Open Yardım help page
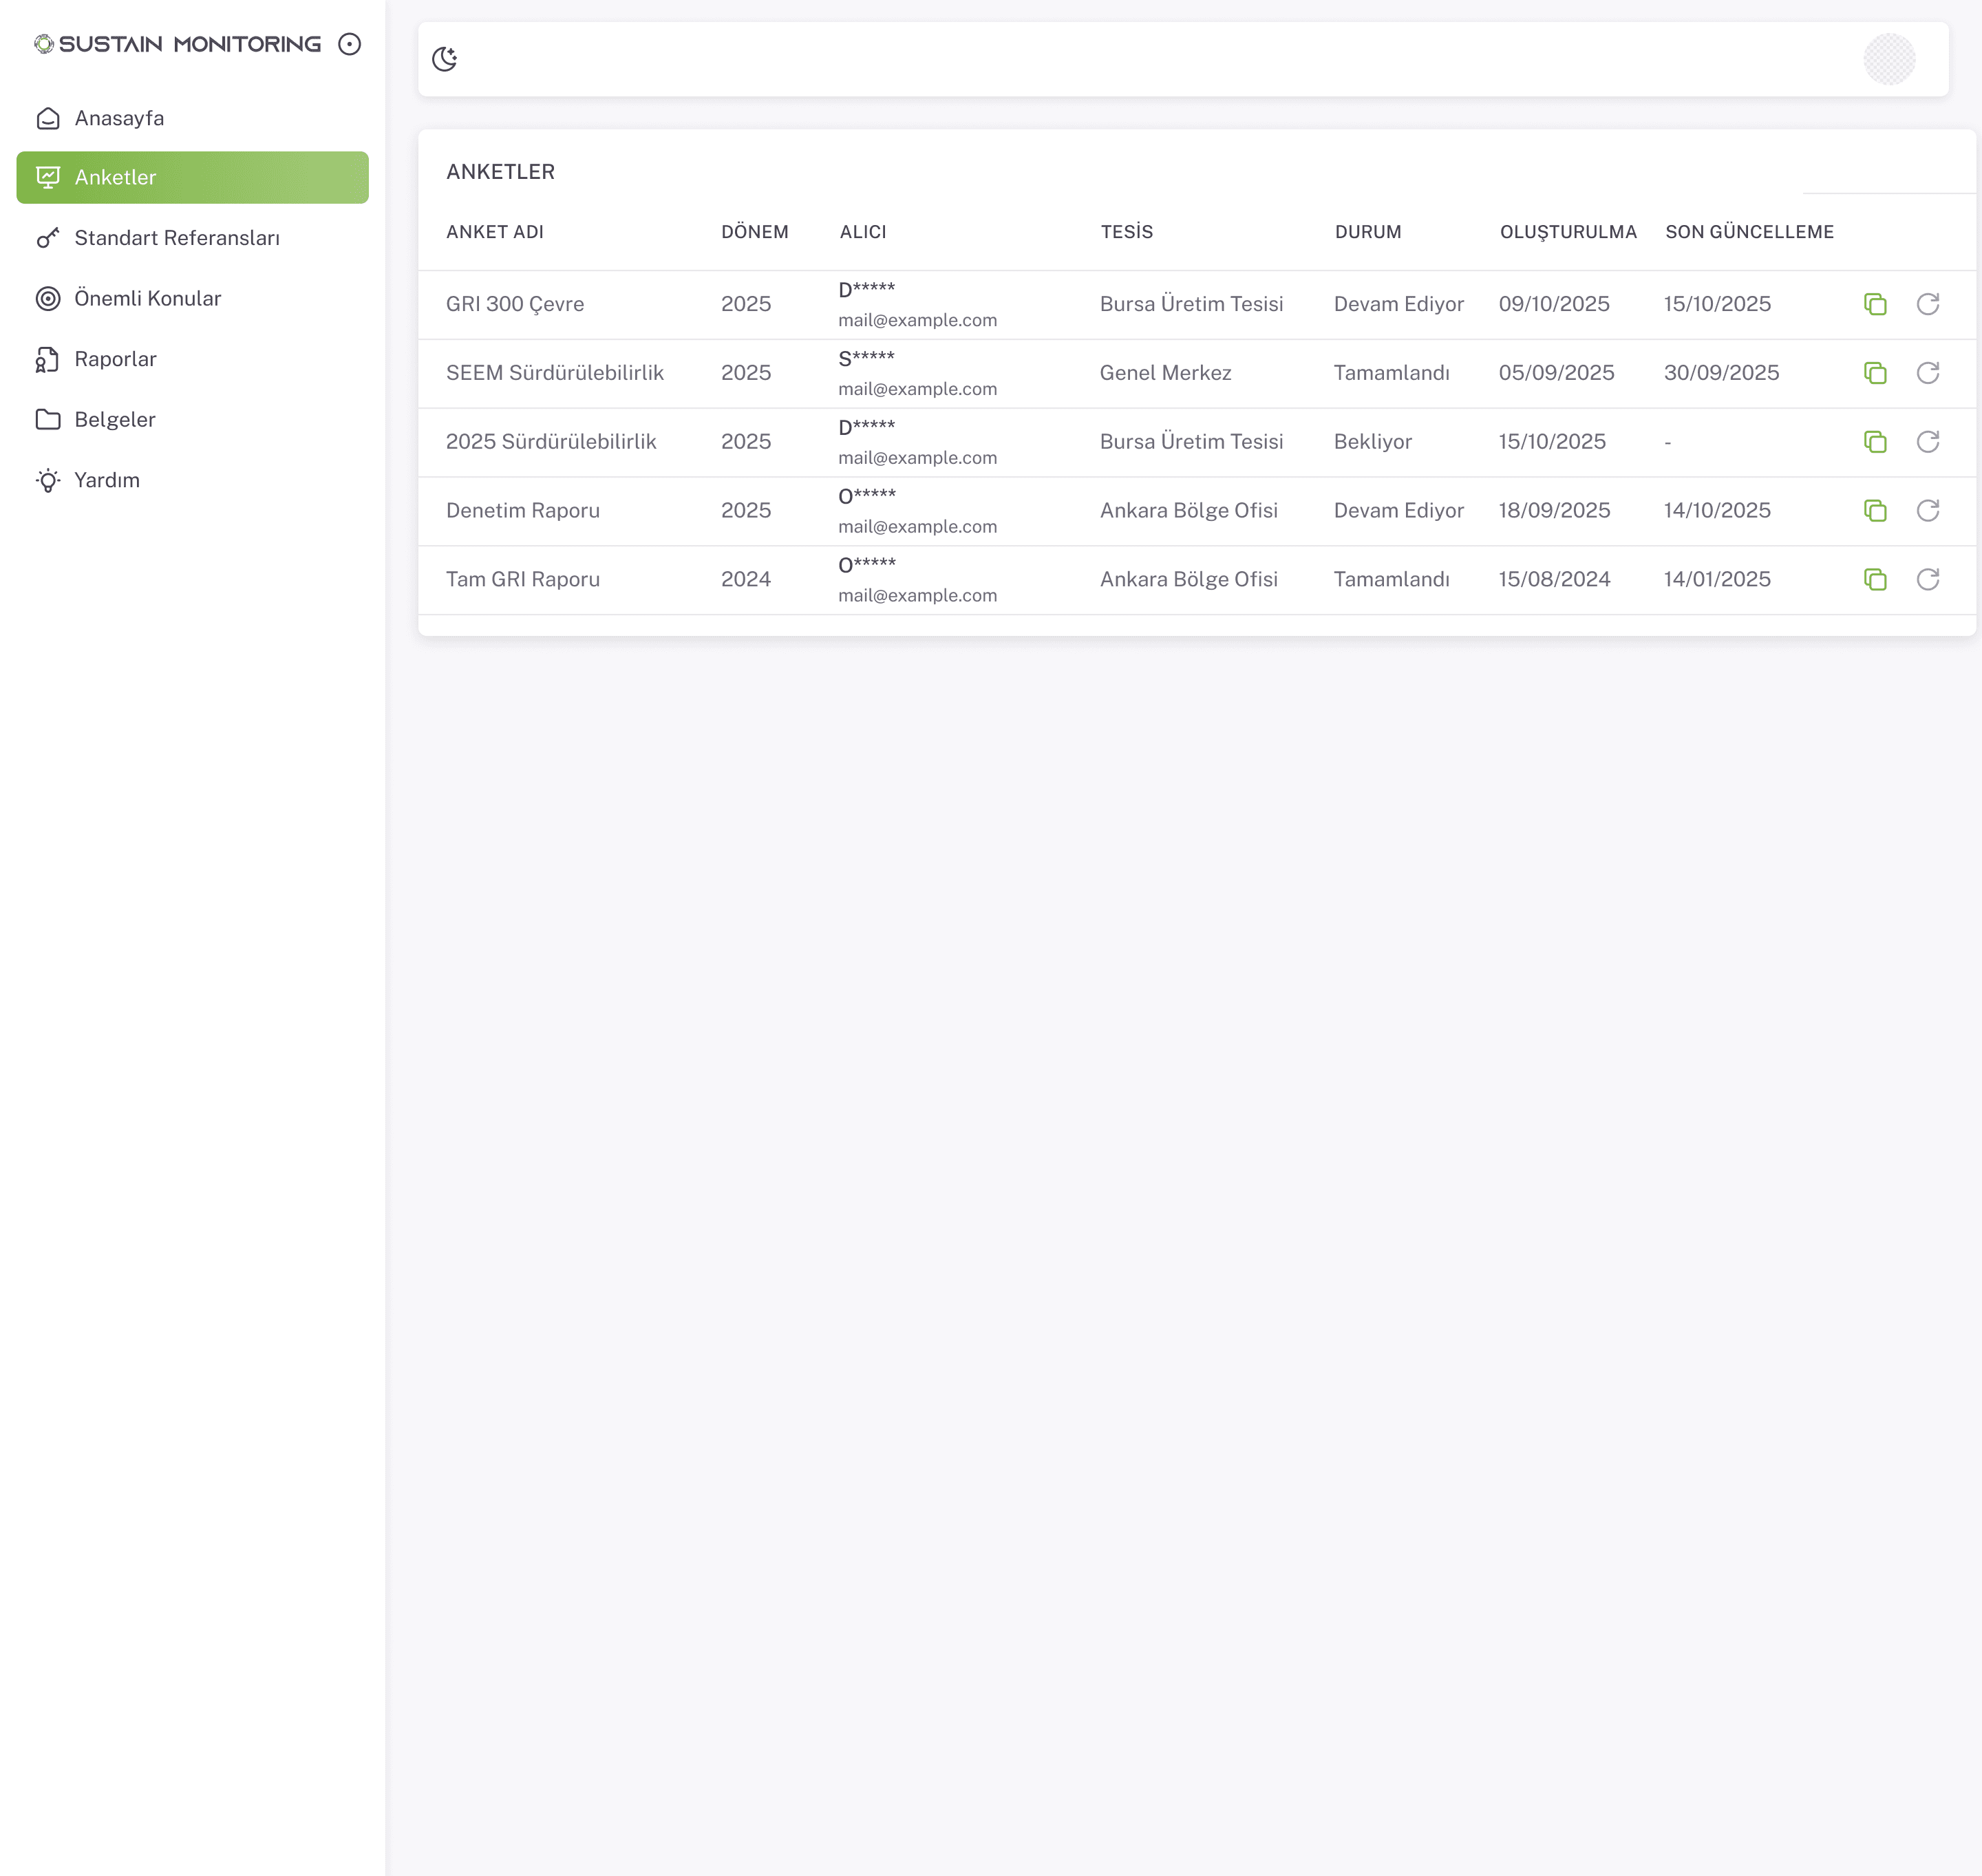 107,480
